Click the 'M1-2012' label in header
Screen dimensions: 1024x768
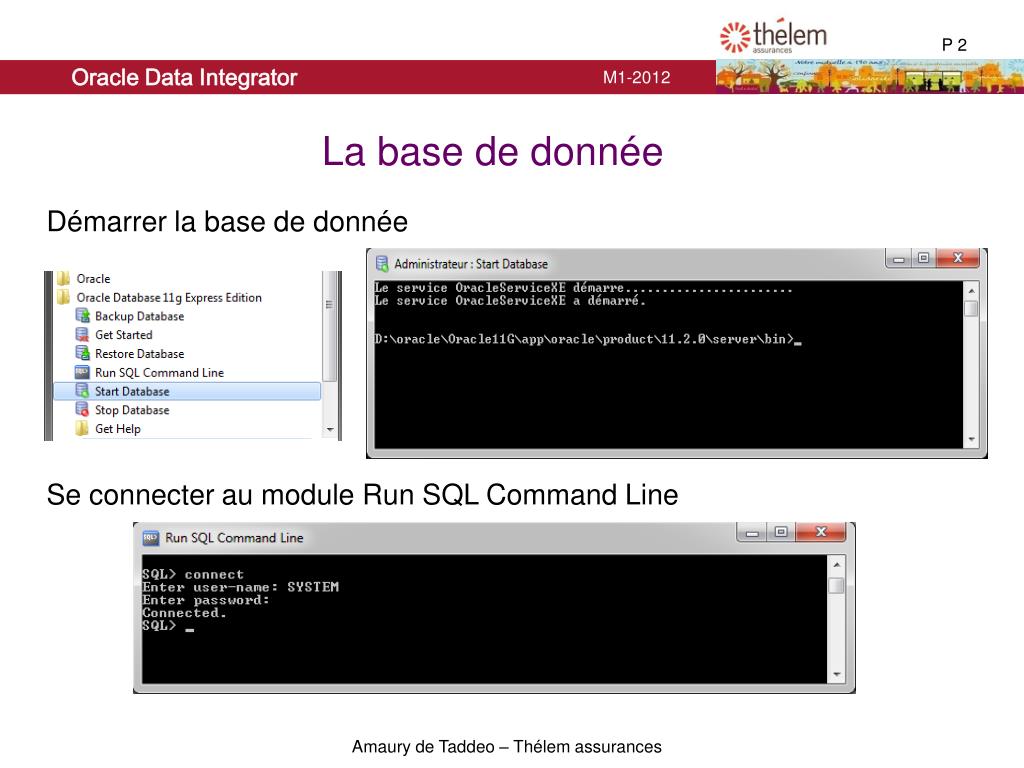(x=636, y=78)
